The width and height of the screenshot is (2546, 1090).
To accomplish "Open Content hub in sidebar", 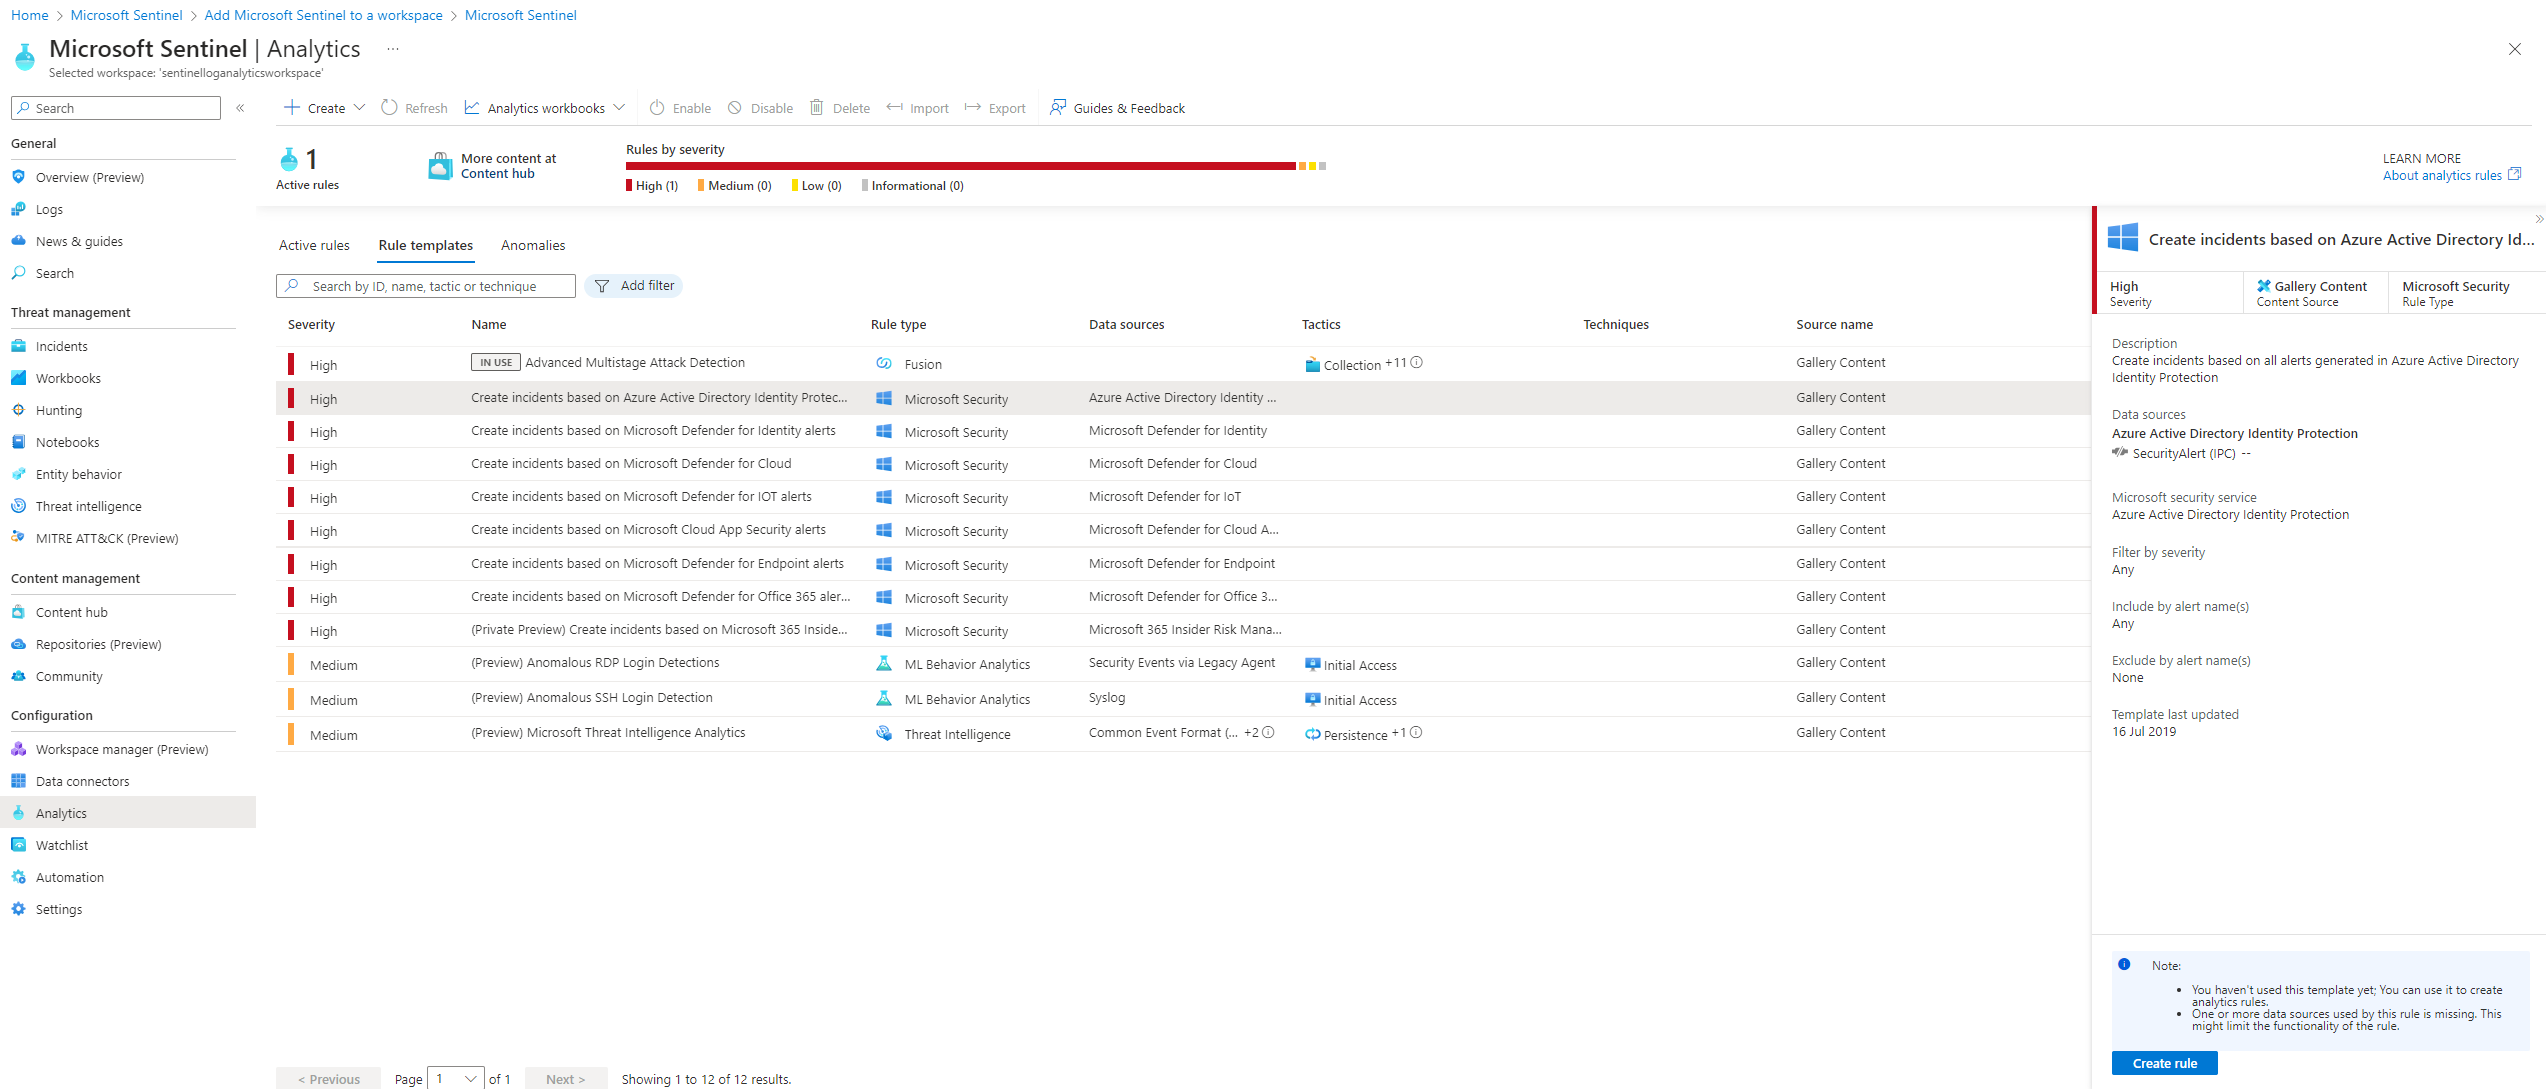I will (71, 612).
